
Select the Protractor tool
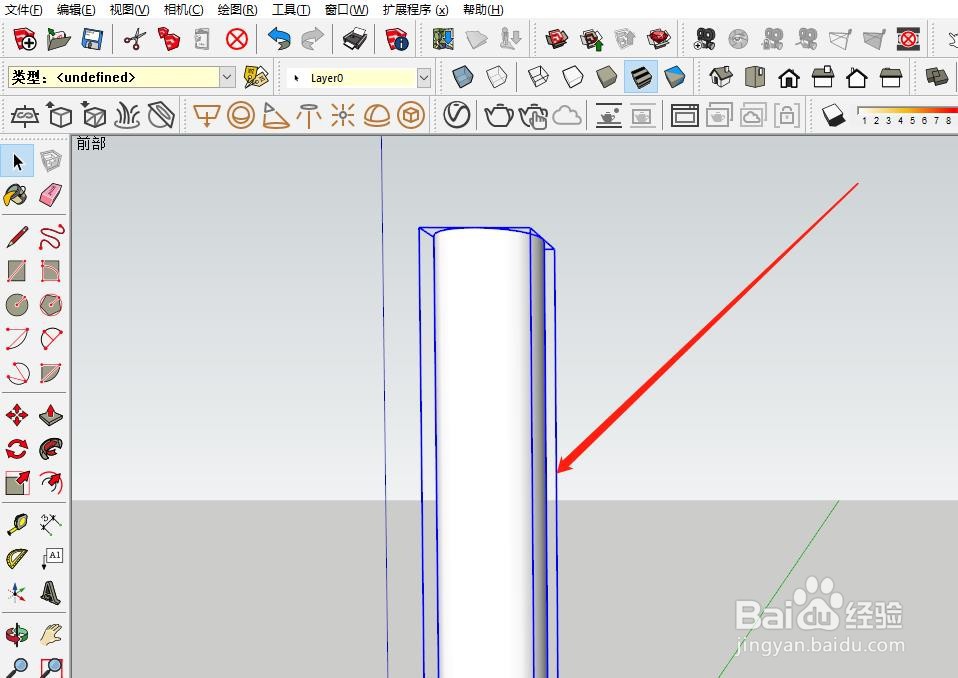(16, 558)
